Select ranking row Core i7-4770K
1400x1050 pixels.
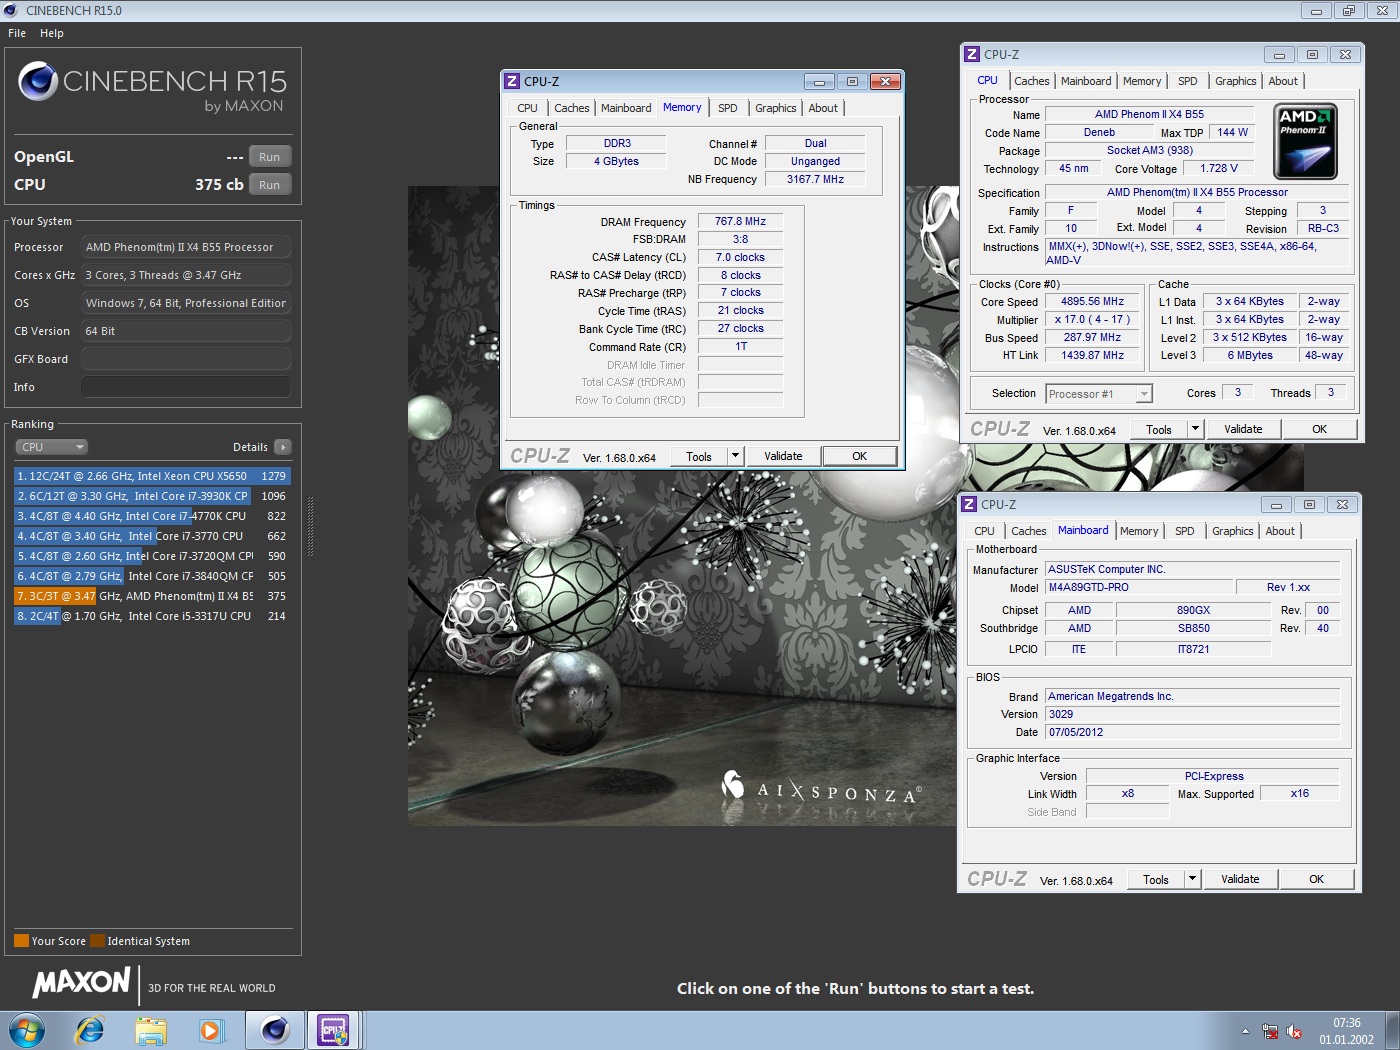coord(152,516)
